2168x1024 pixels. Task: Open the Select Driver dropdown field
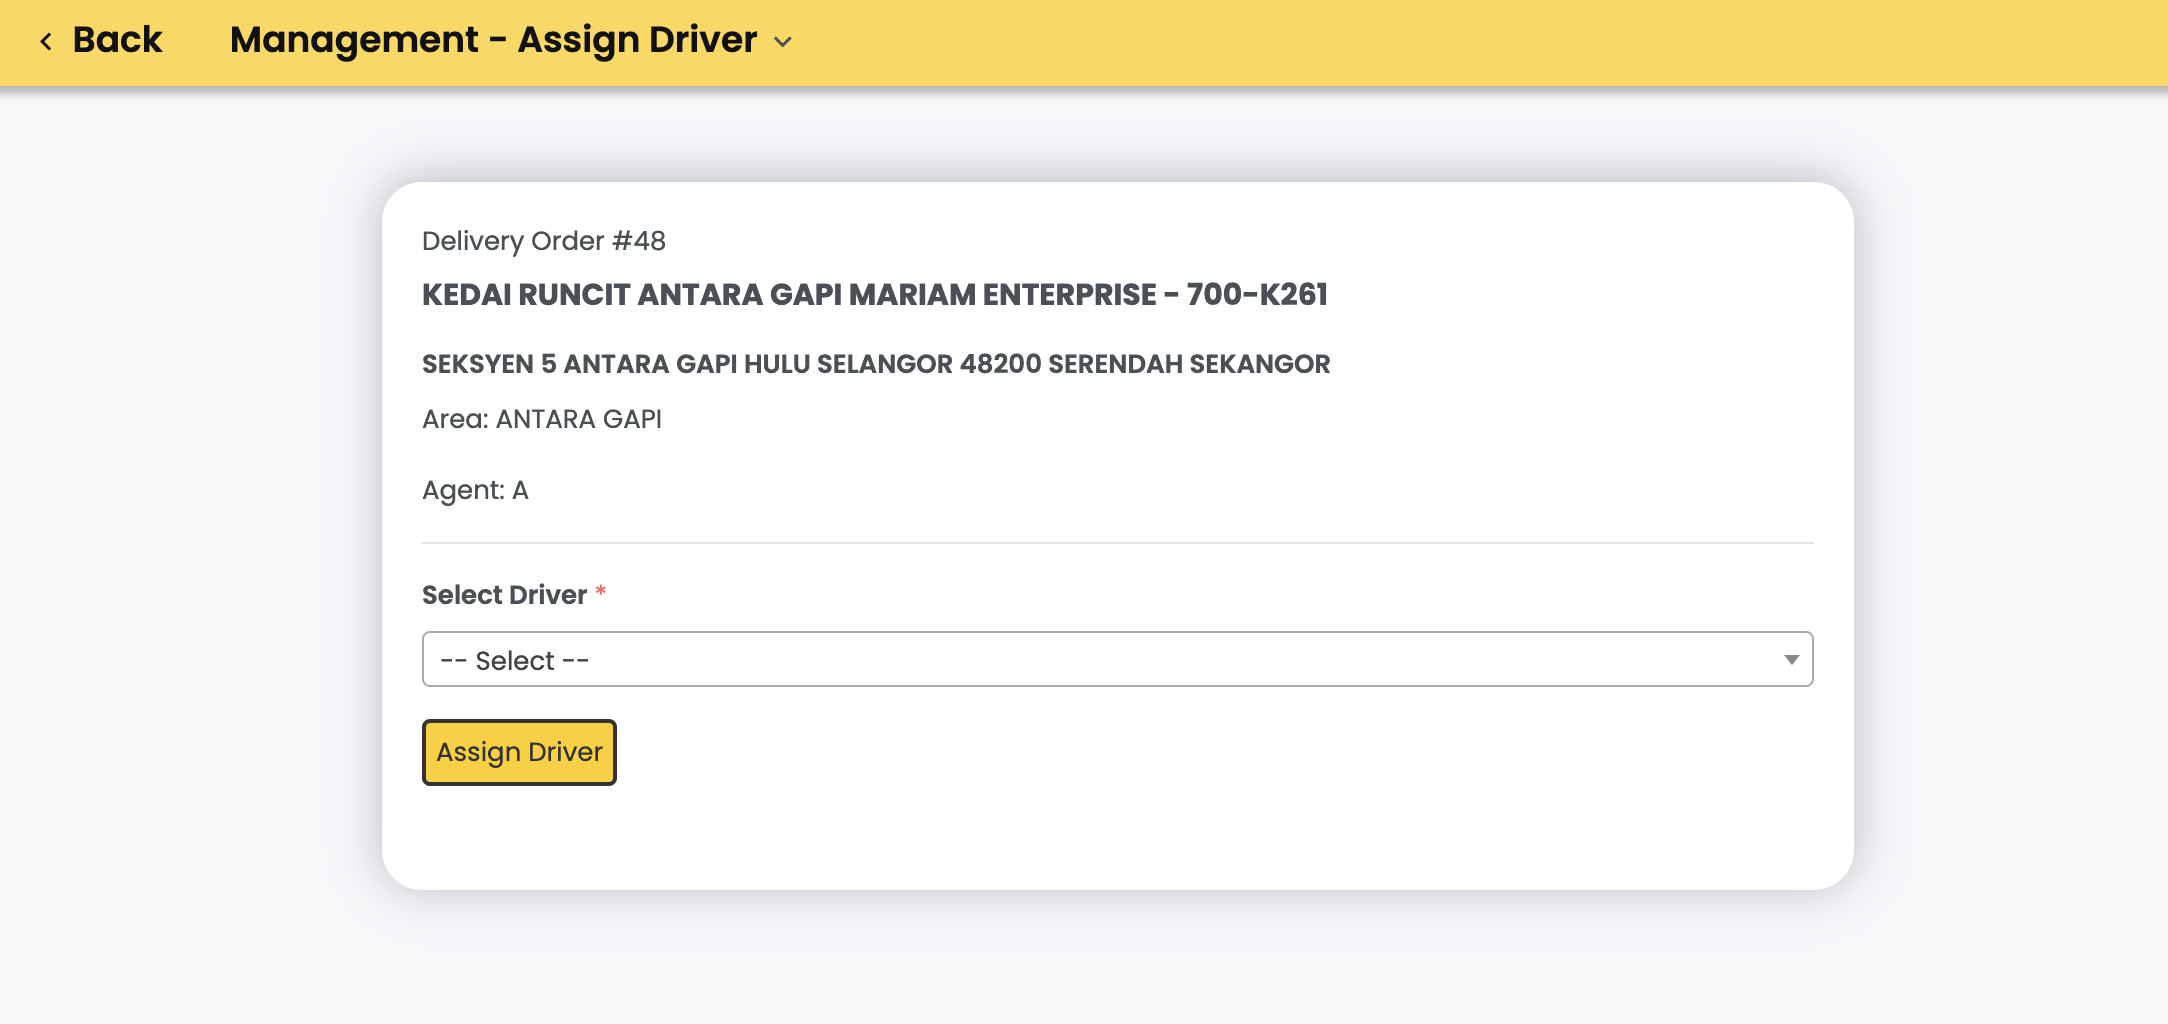pos(1116,659)
